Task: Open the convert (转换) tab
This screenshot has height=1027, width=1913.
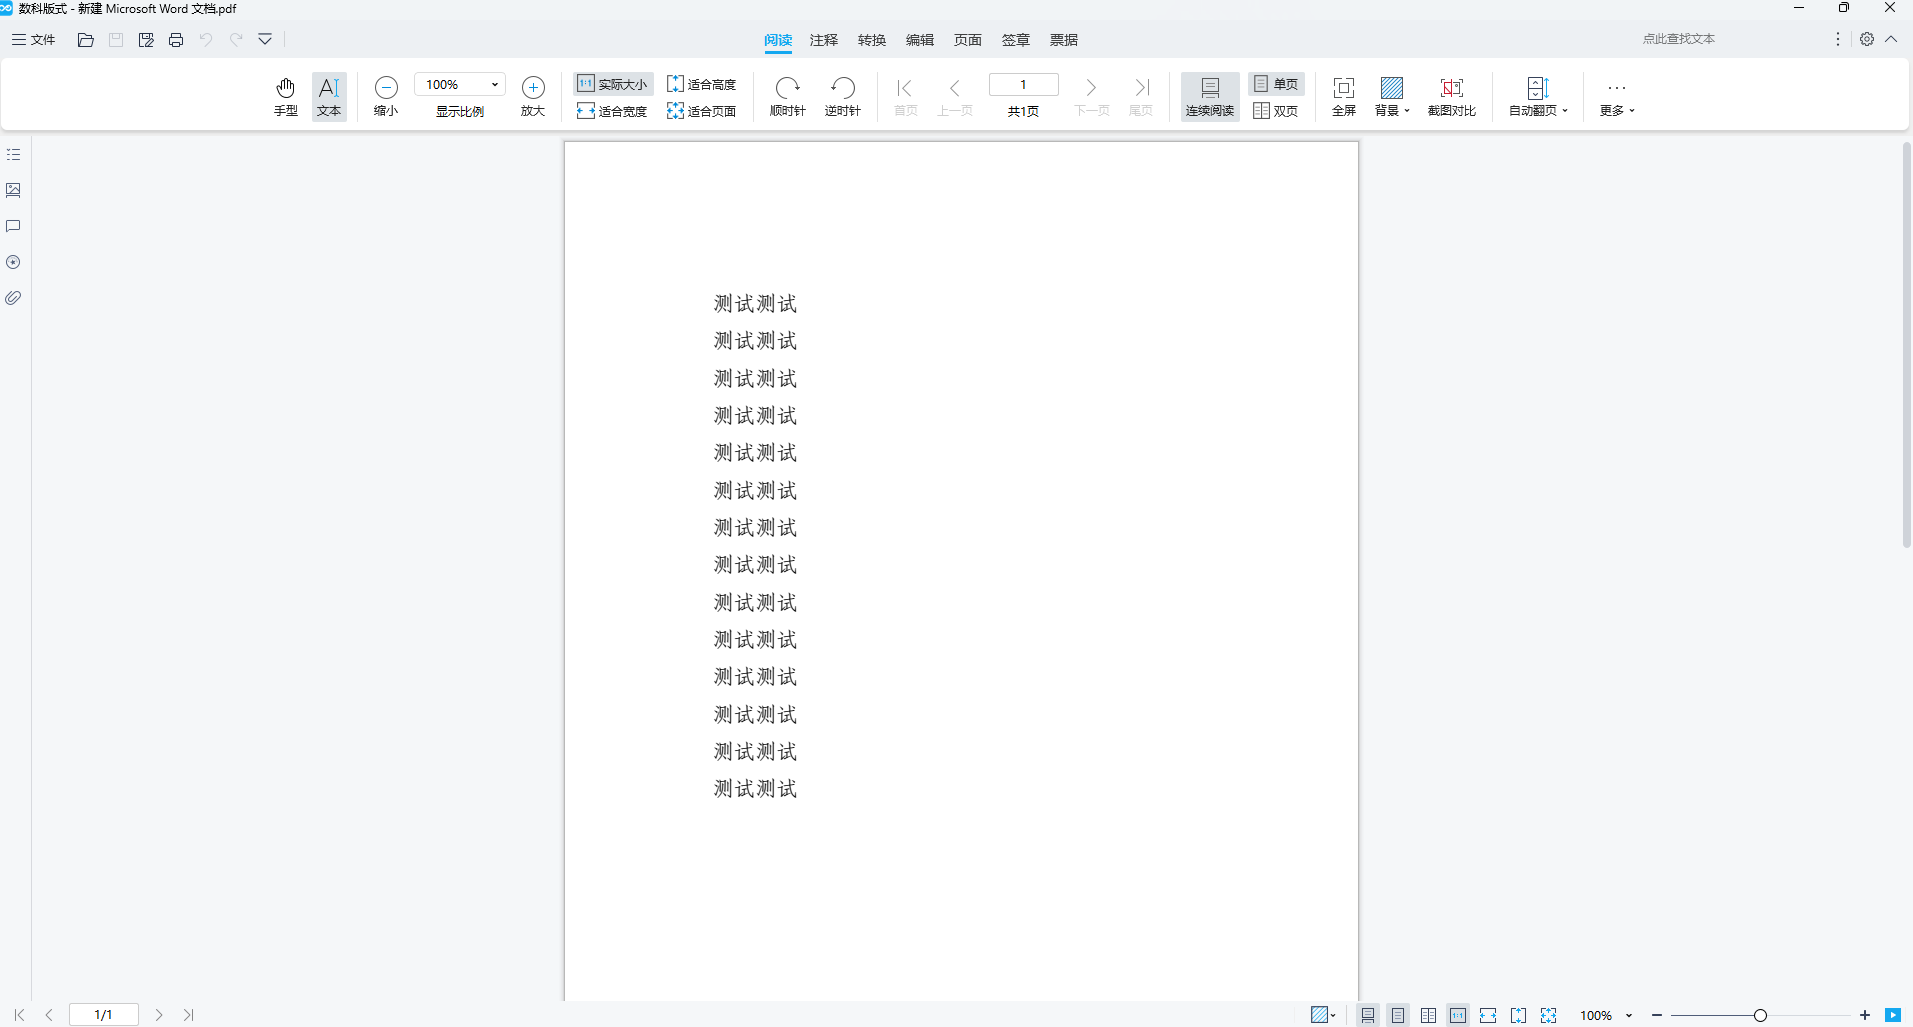Action: click(871, 40)
